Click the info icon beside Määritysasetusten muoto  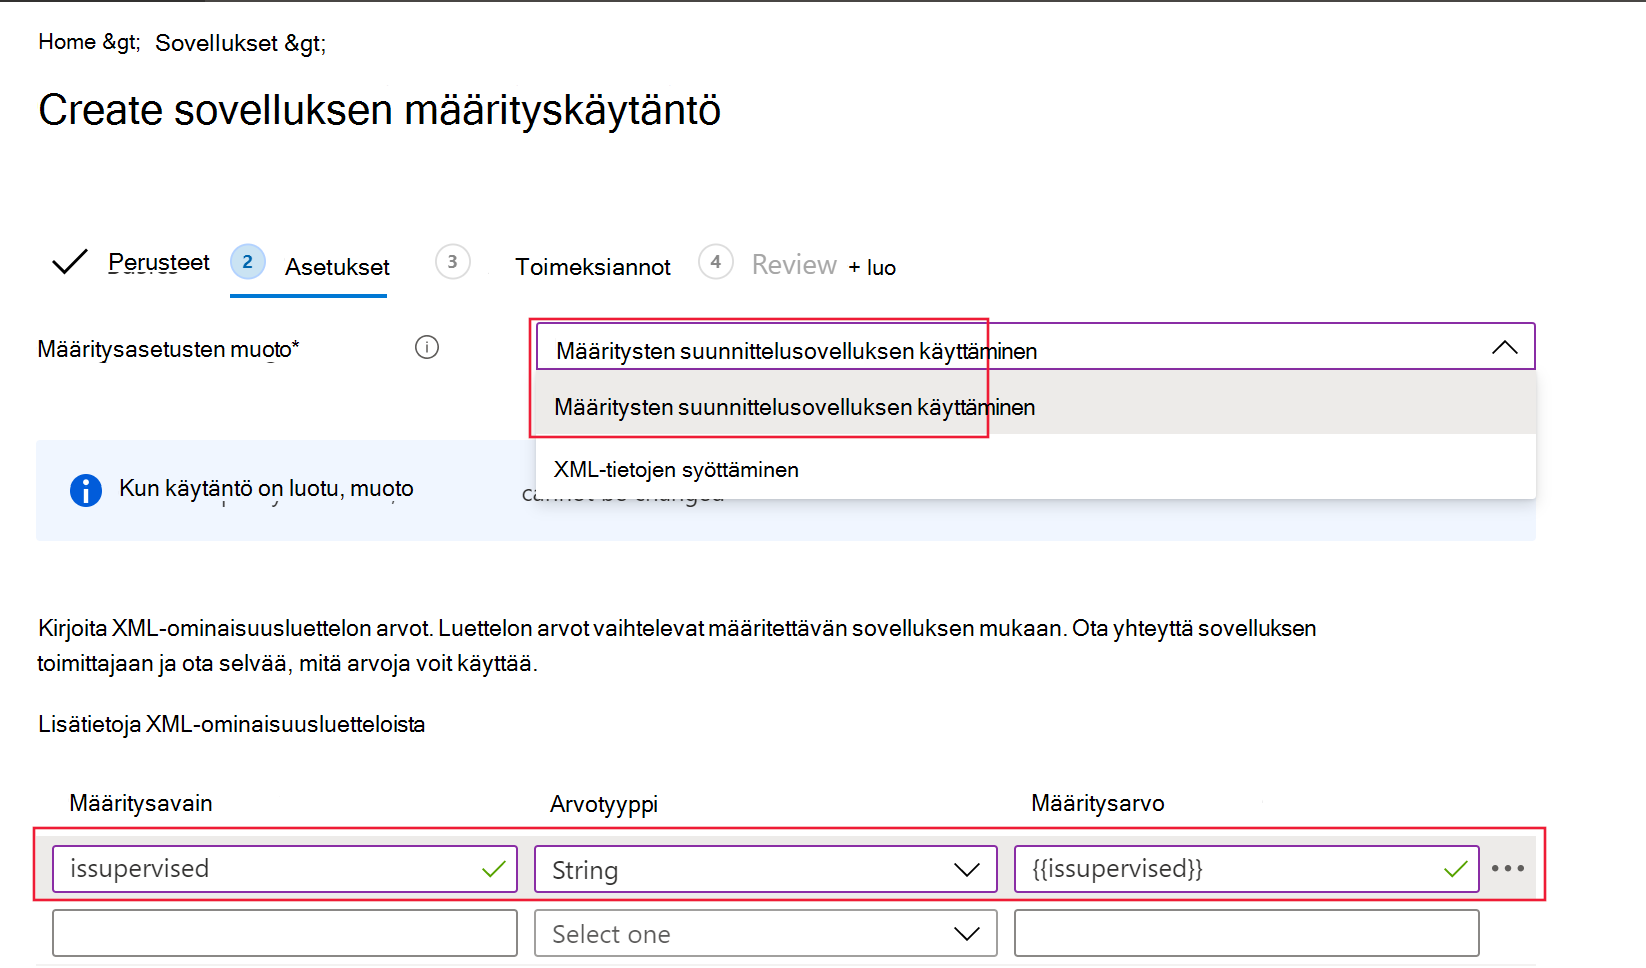click(x=427, y=347)
